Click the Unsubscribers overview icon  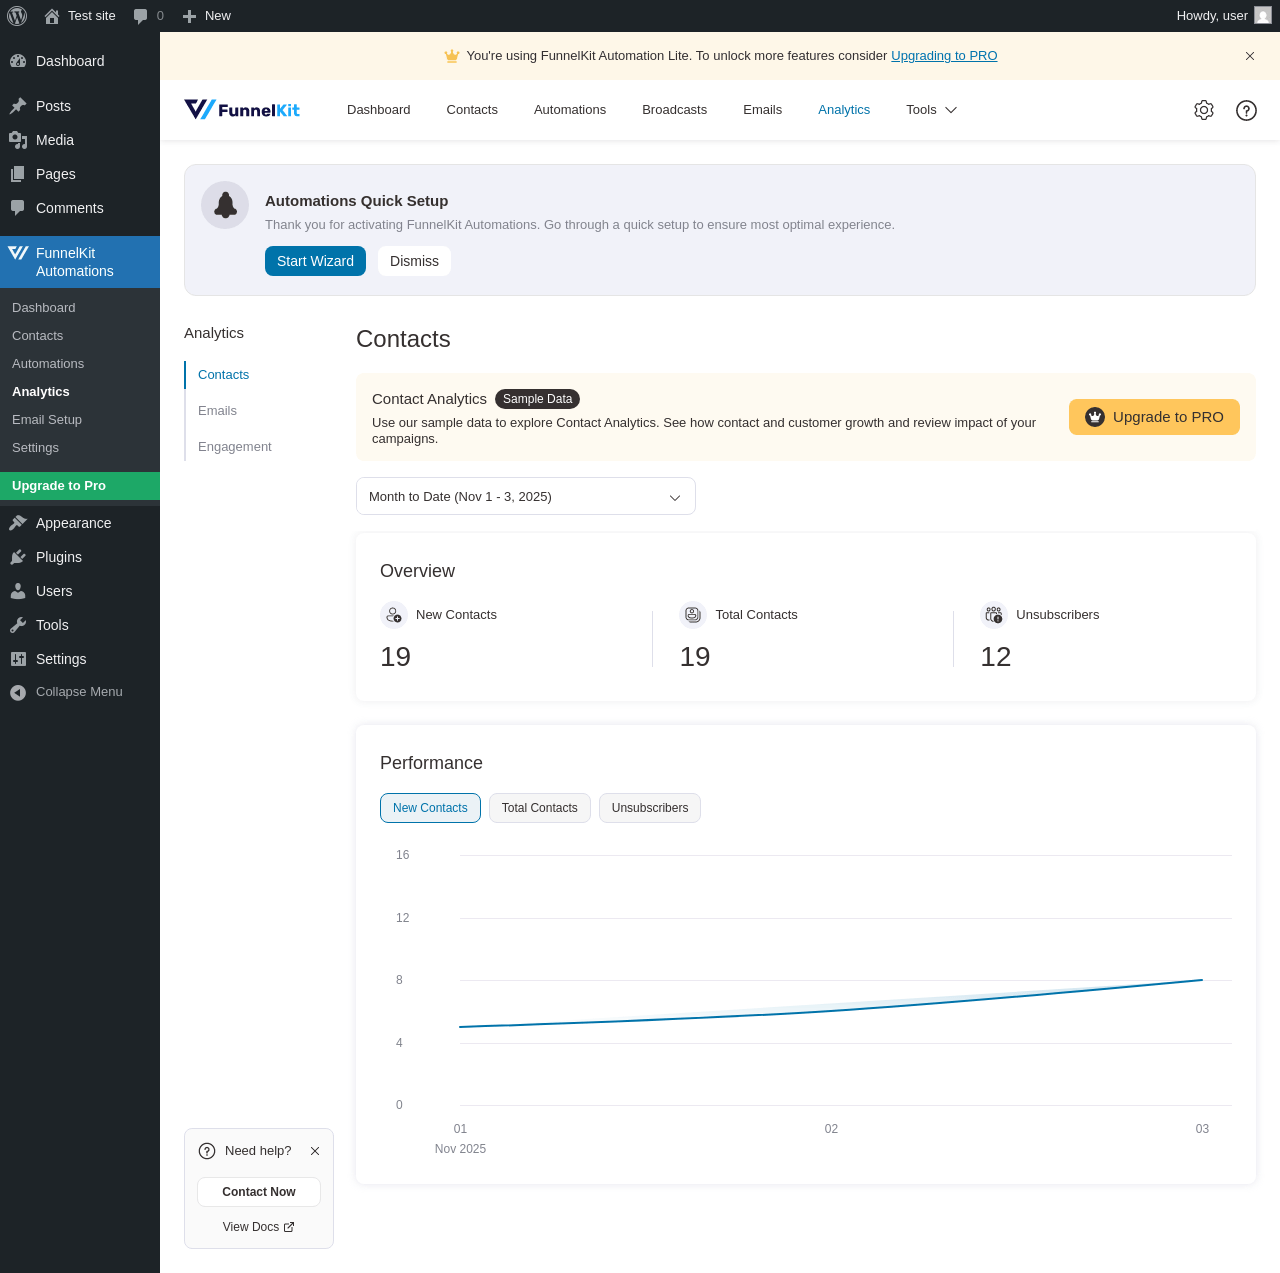(993, 615)
